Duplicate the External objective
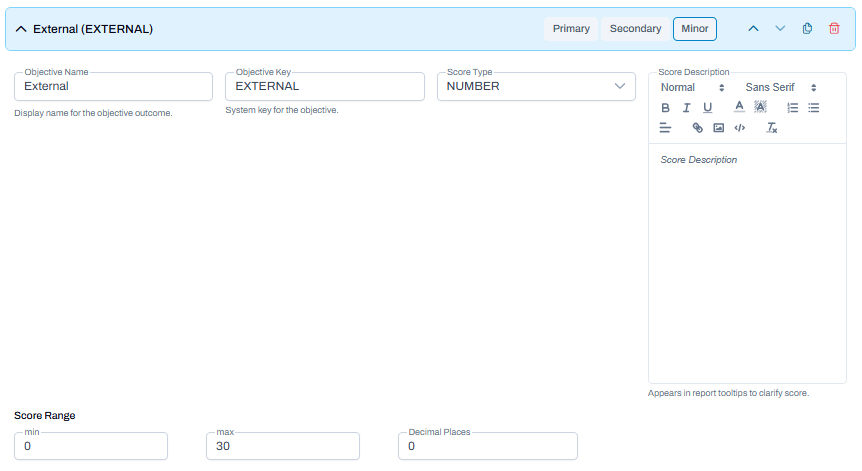The image size is (862, 471). [x=807, y=29]
